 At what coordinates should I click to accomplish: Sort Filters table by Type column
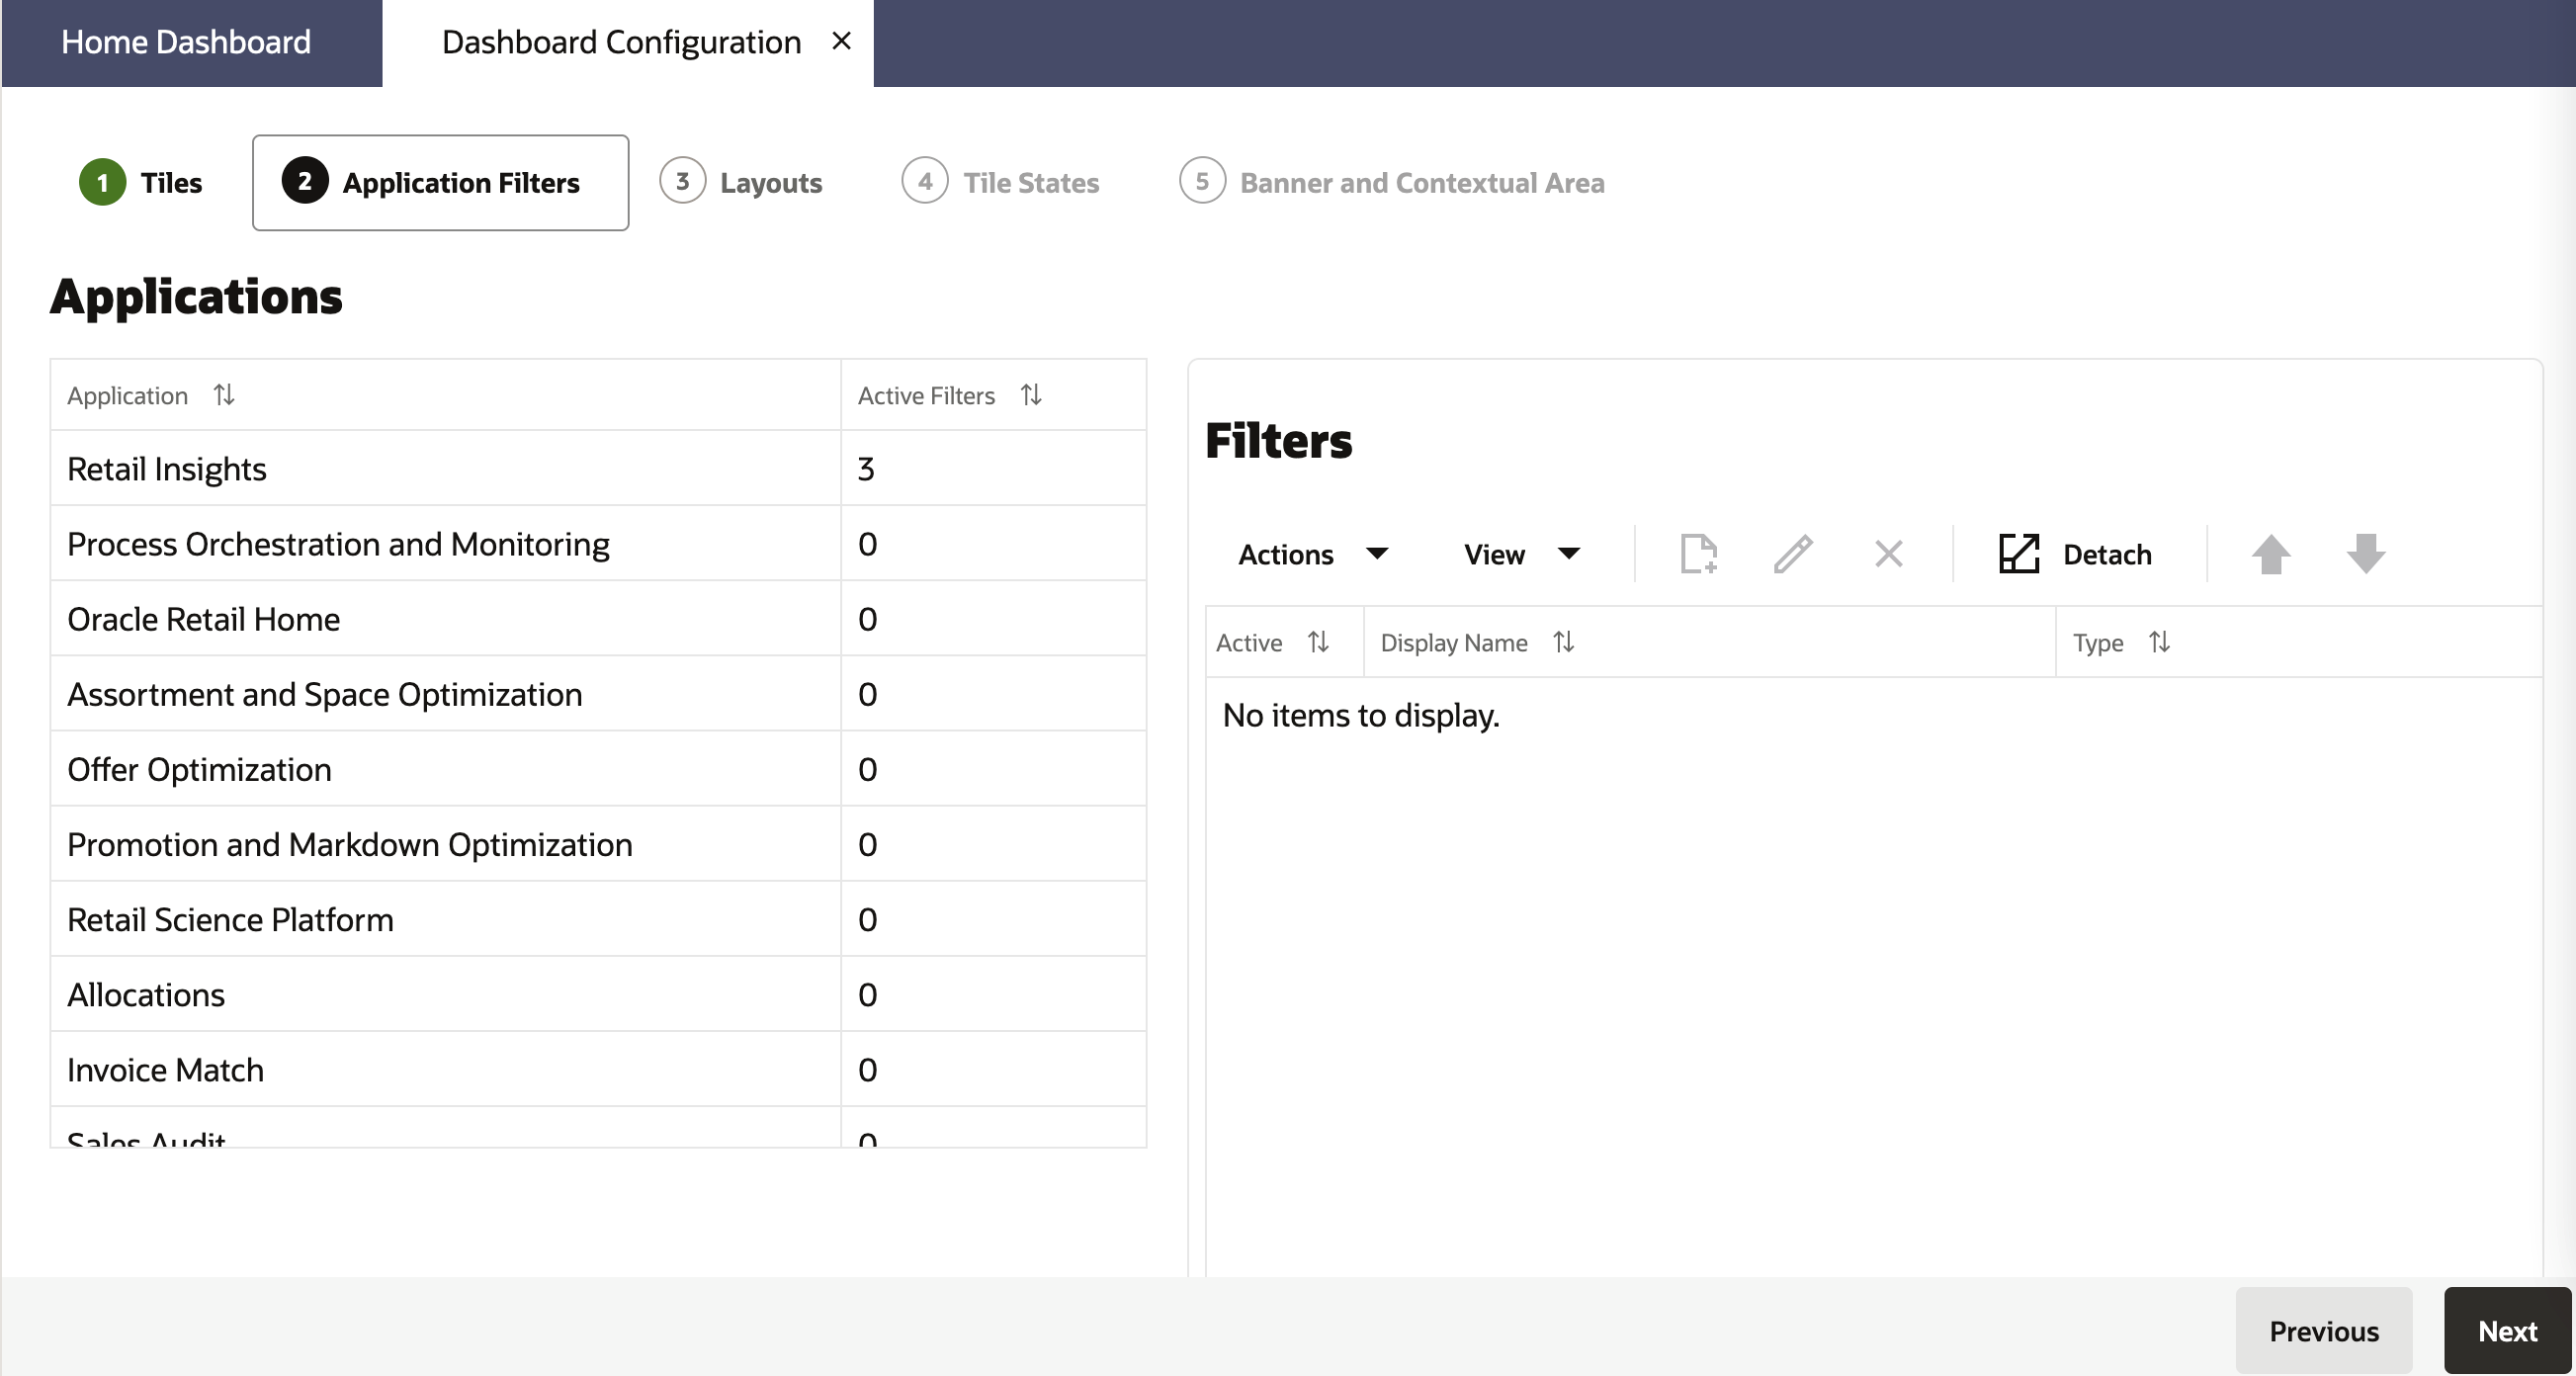(2159, 642)
